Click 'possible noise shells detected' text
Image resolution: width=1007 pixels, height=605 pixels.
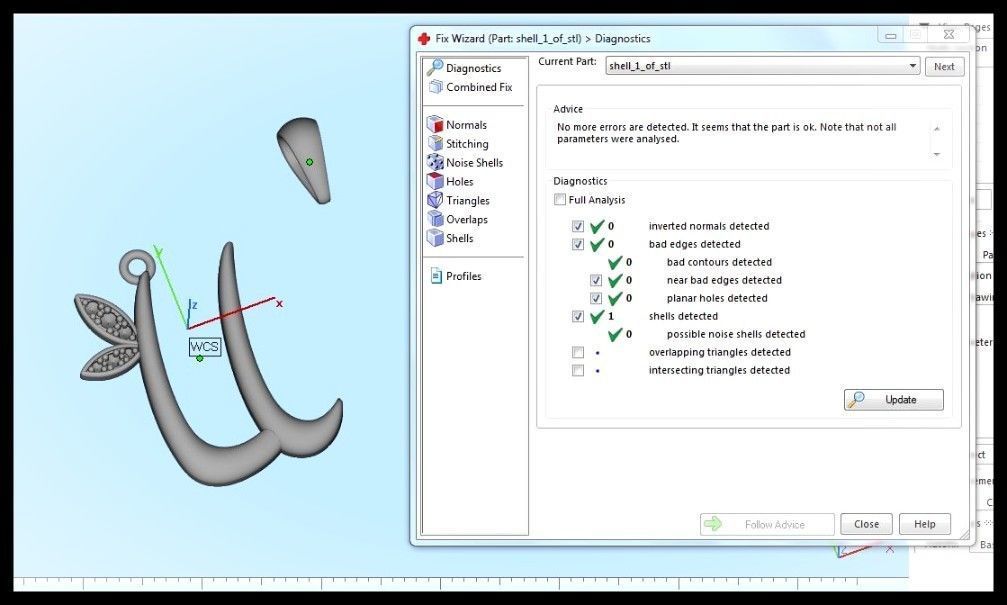point(736,334)
